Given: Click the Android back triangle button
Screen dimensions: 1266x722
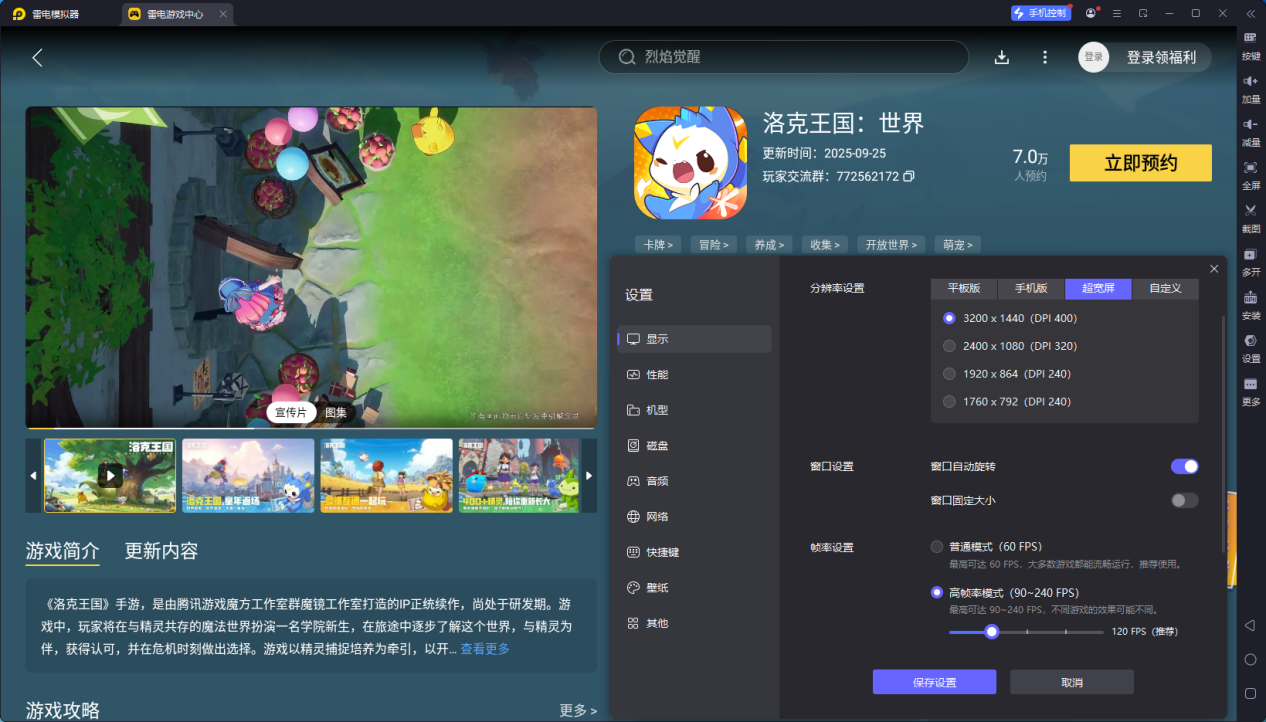Looking at the screenshot, I should pyautogui.click(x=1250, y=625).
